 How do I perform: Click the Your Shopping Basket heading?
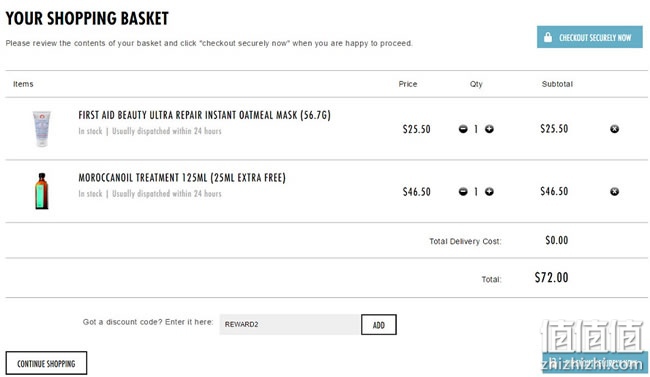(87, 18)
